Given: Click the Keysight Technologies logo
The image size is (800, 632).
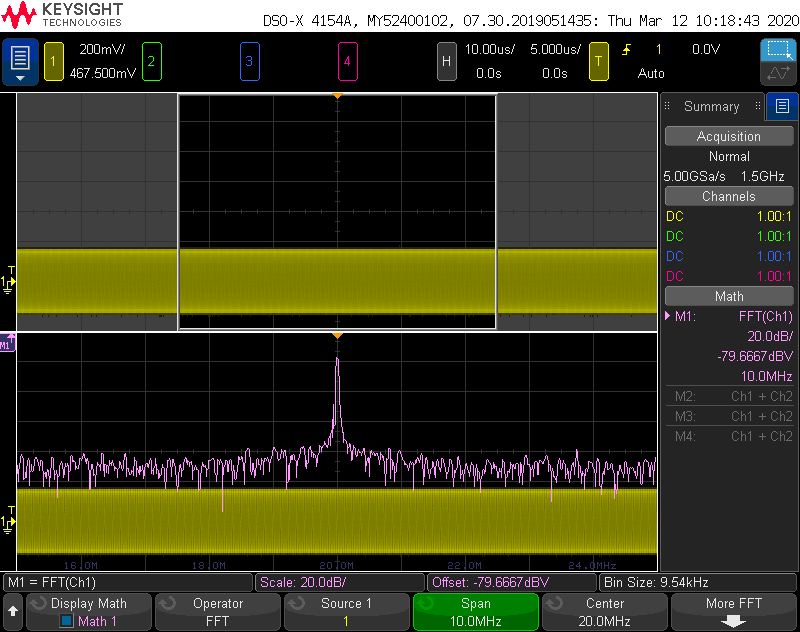Looking at the screenshot, I should (x=62, y=15).
